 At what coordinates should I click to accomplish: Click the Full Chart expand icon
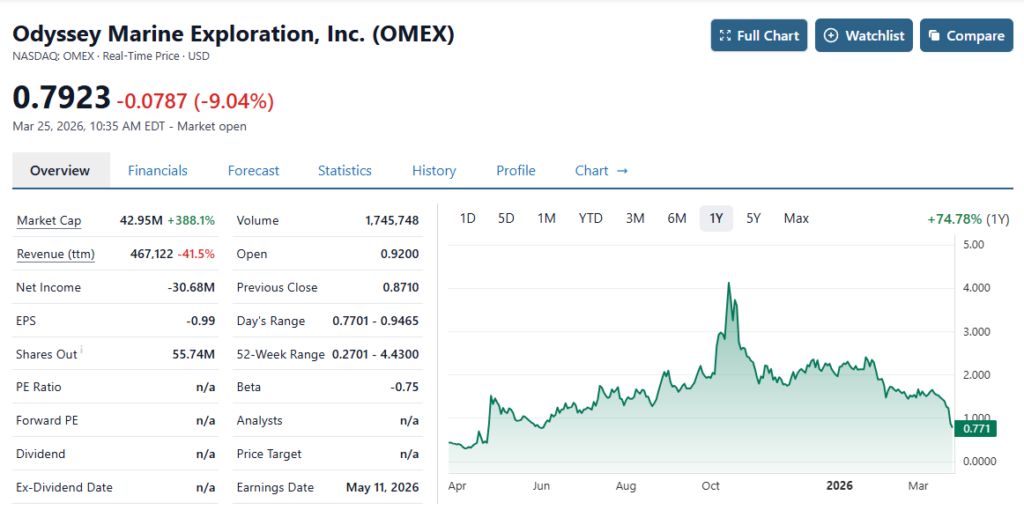point(726,36)
